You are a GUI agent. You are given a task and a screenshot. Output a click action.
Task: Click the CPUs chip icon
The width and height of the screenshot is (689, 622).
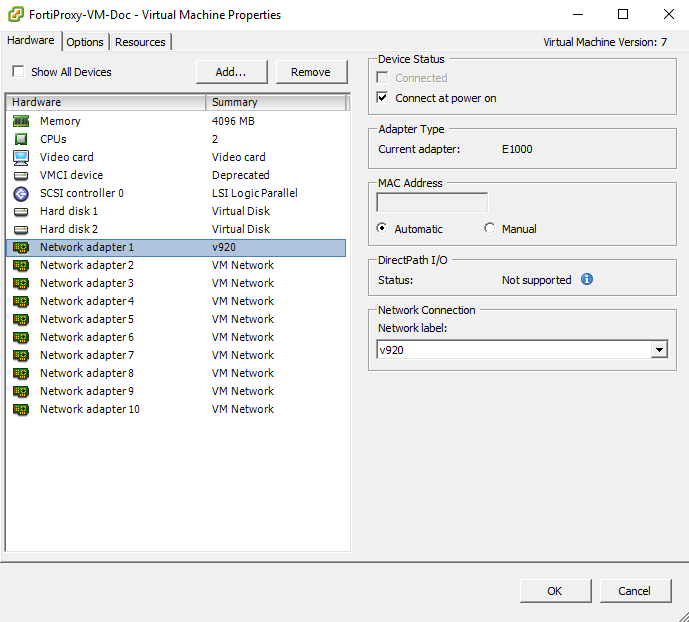pos(21,139)
